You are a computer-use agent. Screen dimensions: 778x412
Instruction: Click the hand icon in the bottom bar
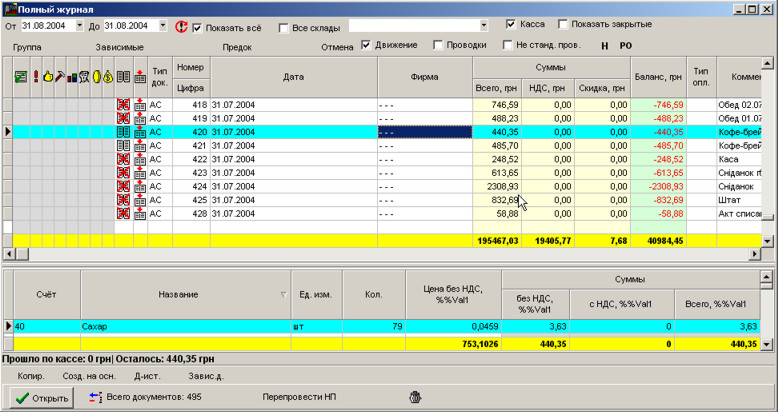coord(415,397)
